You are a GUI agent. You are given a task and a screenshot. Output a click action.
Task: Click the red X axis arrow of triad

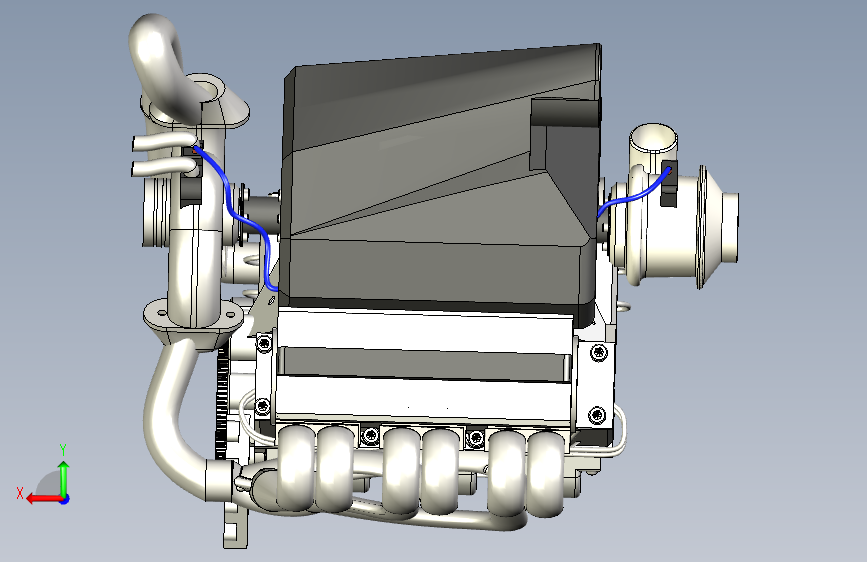point(43,499)
